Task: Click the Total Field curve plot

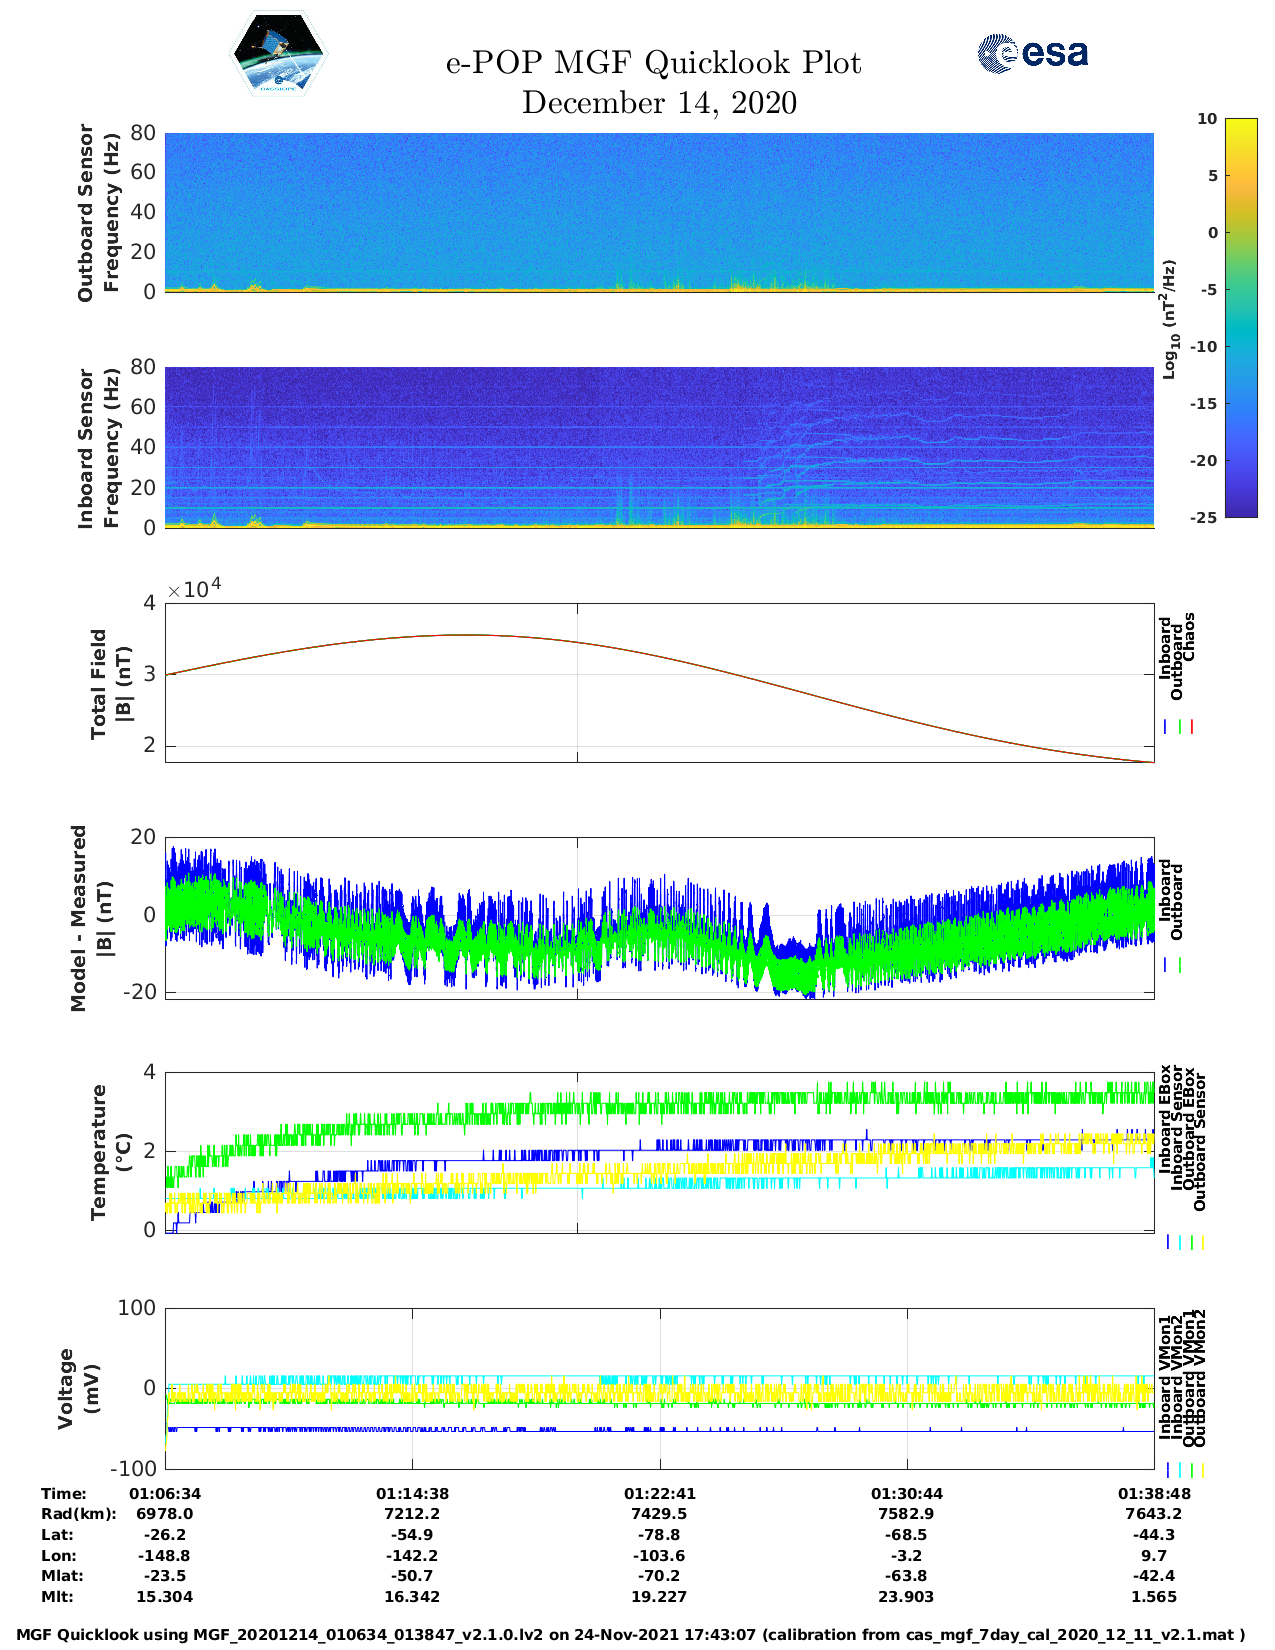Action: click(x=659, y=683)
